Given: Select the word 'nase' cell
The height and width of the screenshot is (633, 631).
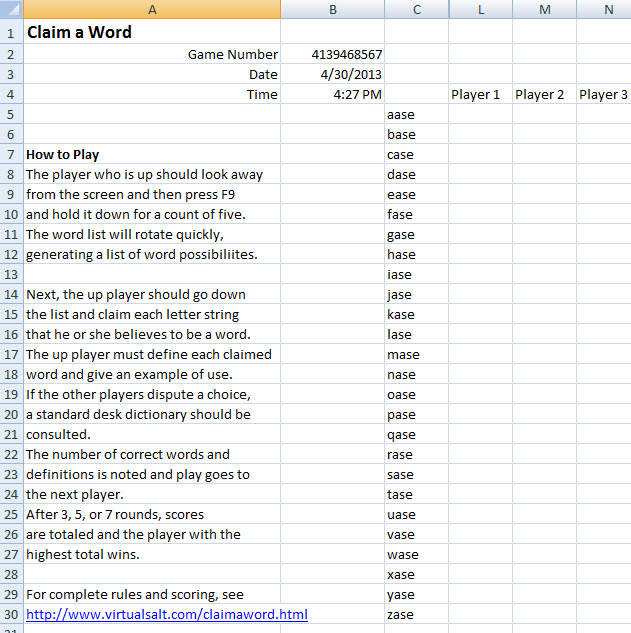Looking at the screenshot, I should coord(417,374).
